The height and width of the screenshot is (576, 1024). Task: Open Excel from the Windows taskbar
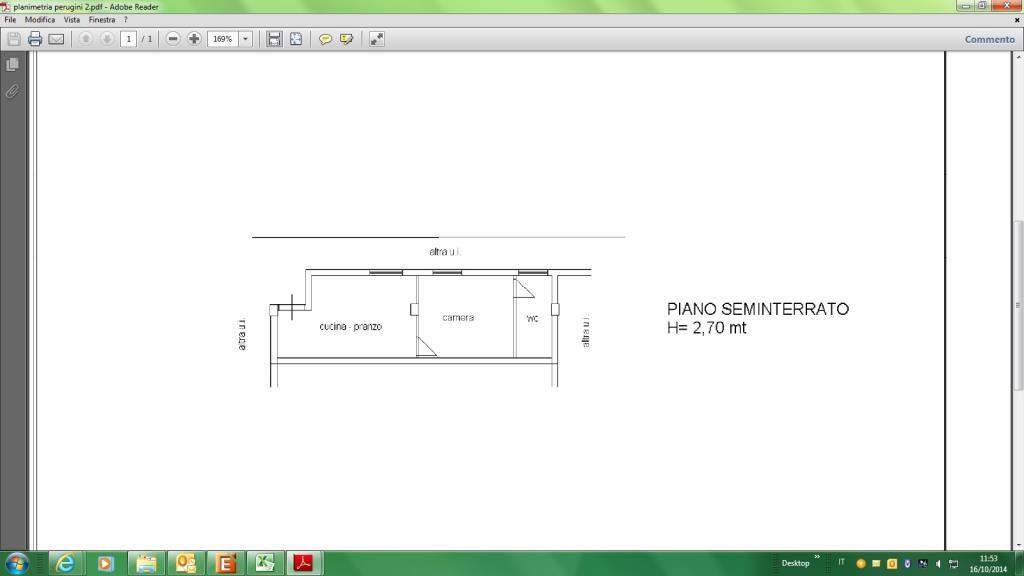coord(264,563)
